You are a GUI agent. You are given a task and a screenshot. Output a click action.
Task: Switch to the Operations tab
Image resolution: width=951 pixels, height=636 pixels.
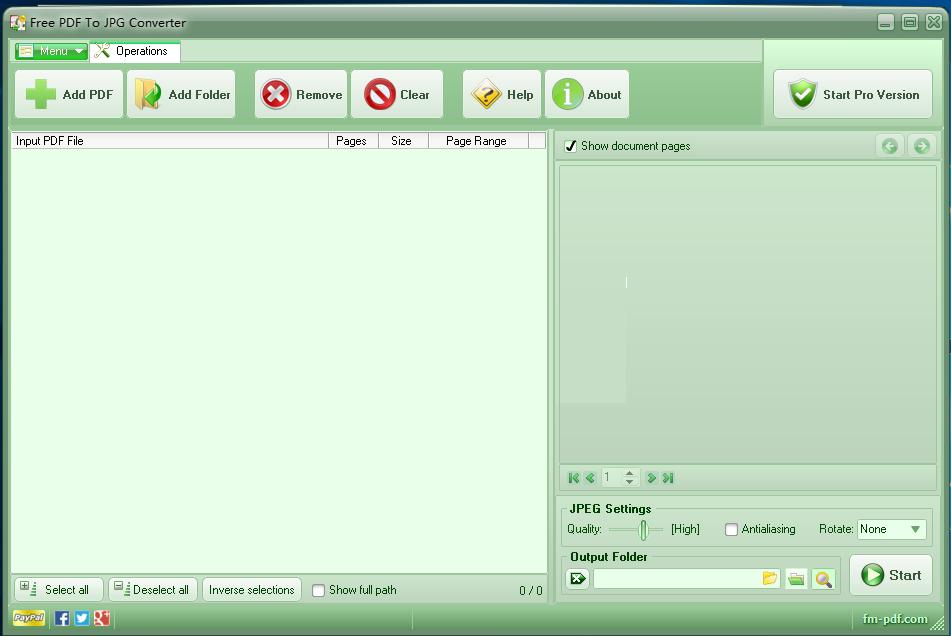click(135, 51)
